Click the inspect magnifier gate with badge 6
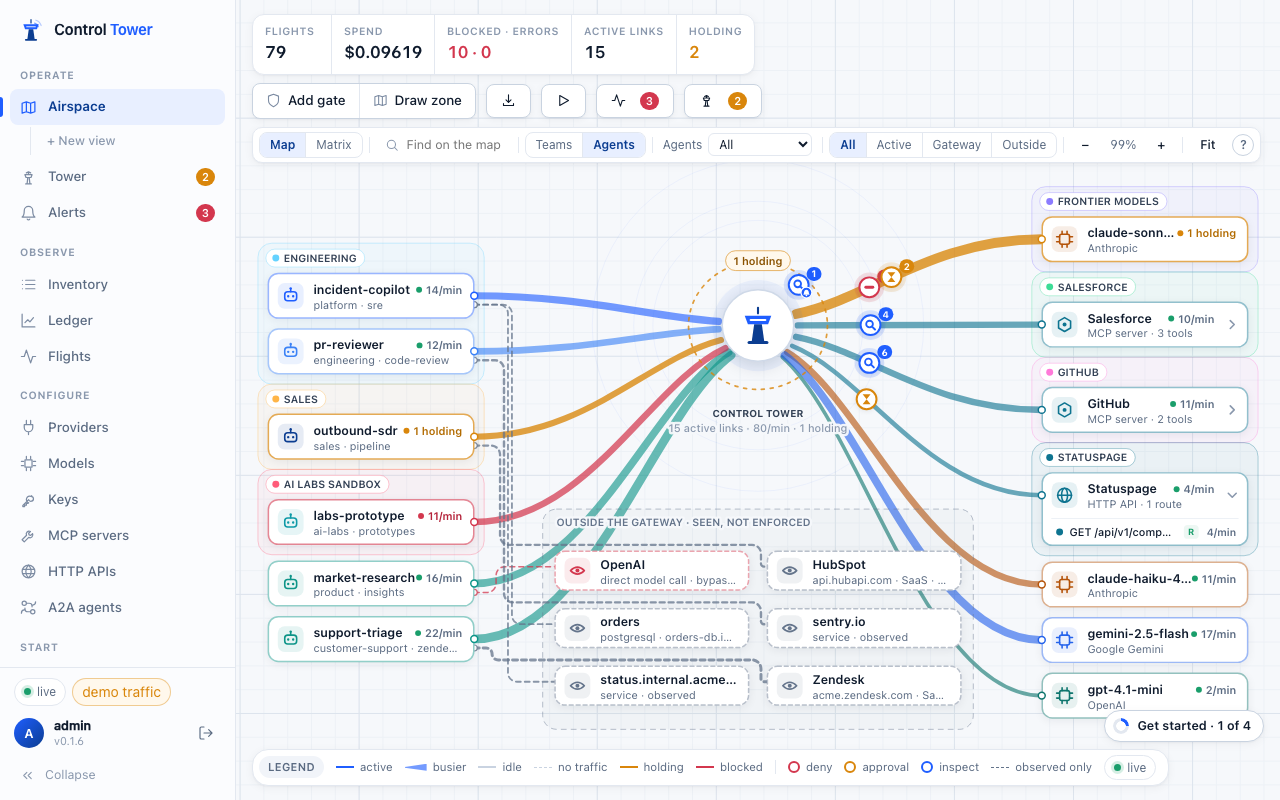This screenshot has width=1280, height=800. point(869,364)
